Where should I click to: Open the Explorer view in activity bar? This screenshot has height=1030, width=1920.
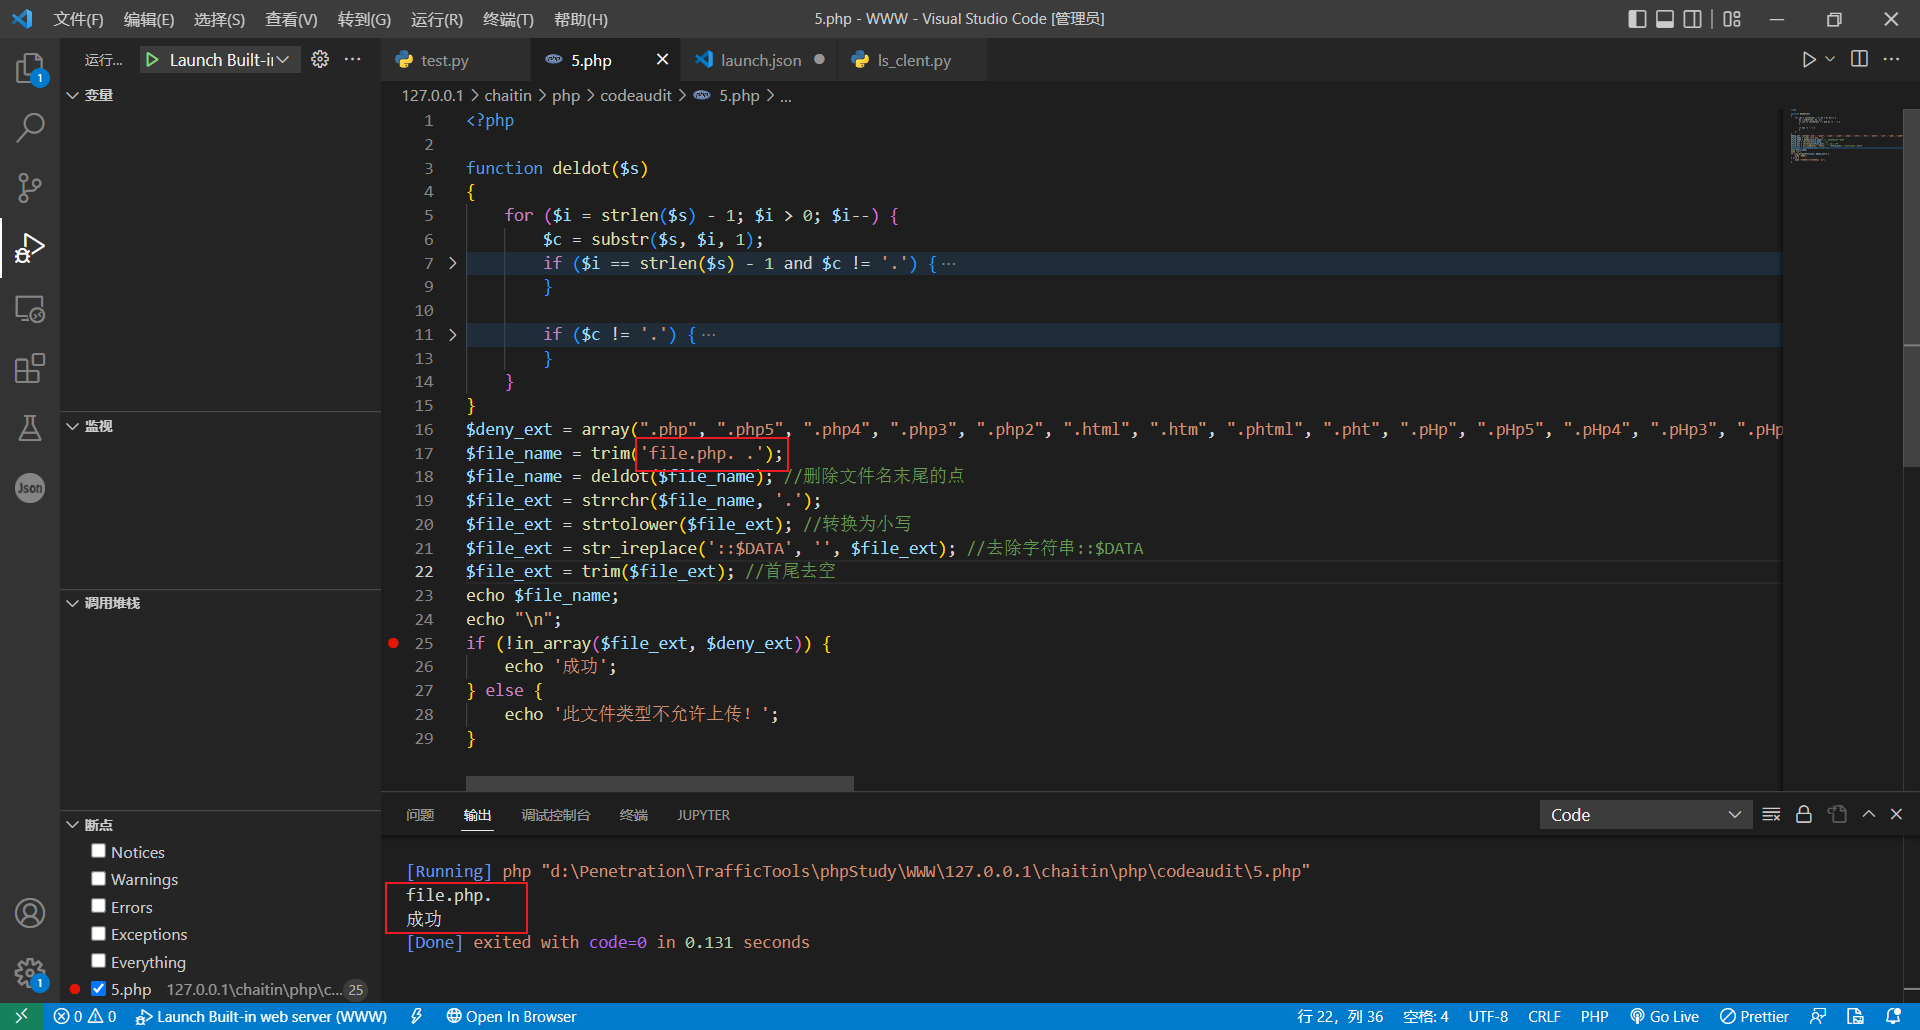coord(30,68)
